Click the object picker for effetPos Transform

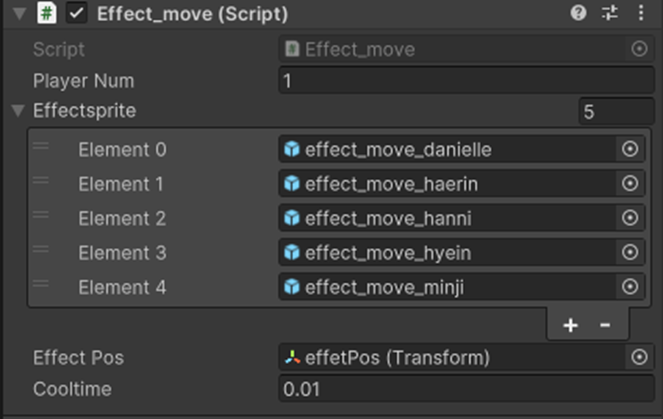click(x=639, y=357)
